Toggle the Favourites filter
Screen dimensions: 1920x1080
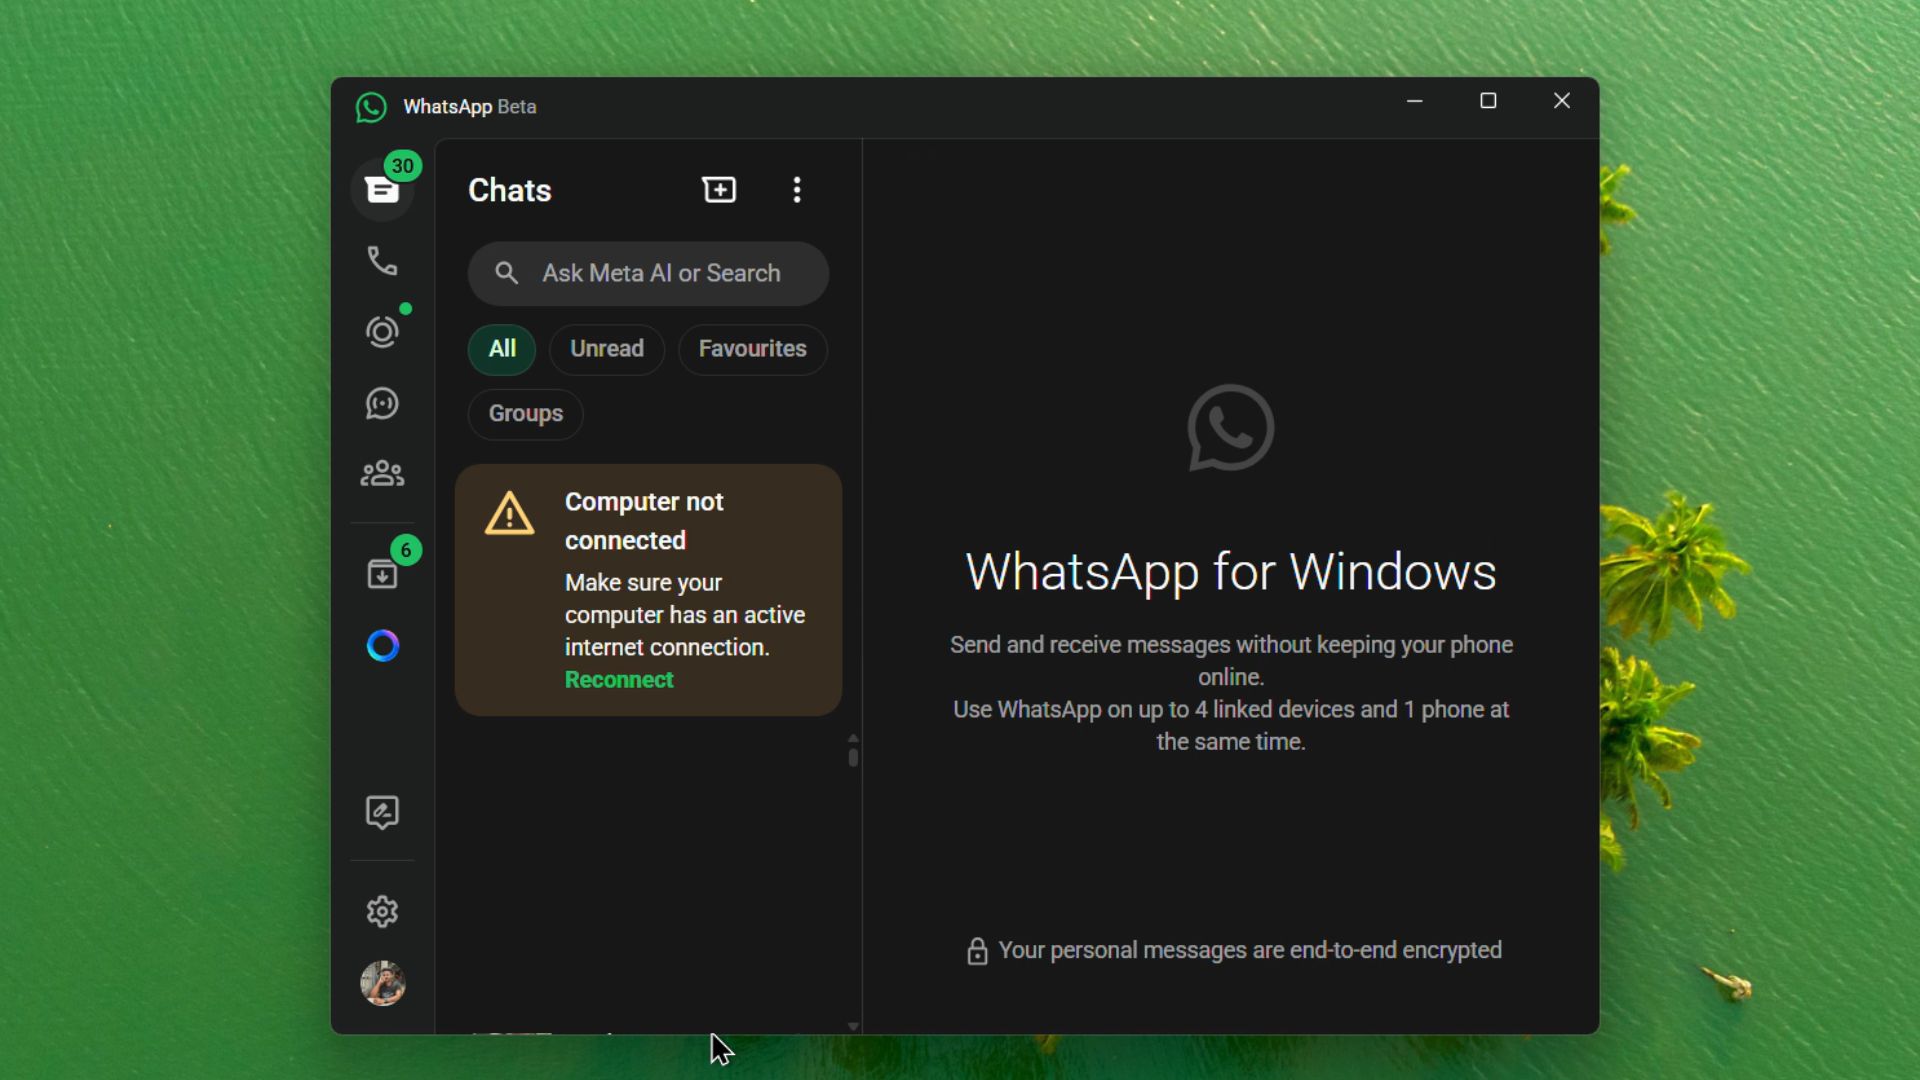(x=752, y=349)
